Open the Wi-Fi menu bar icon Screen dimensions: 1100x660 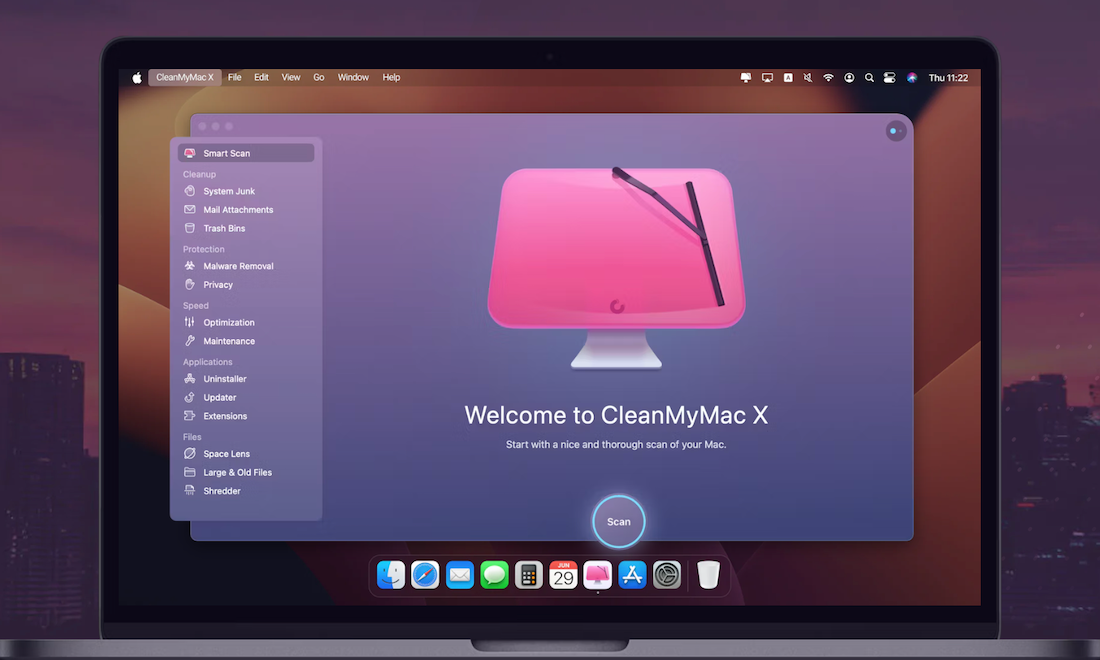pos(829,78)
